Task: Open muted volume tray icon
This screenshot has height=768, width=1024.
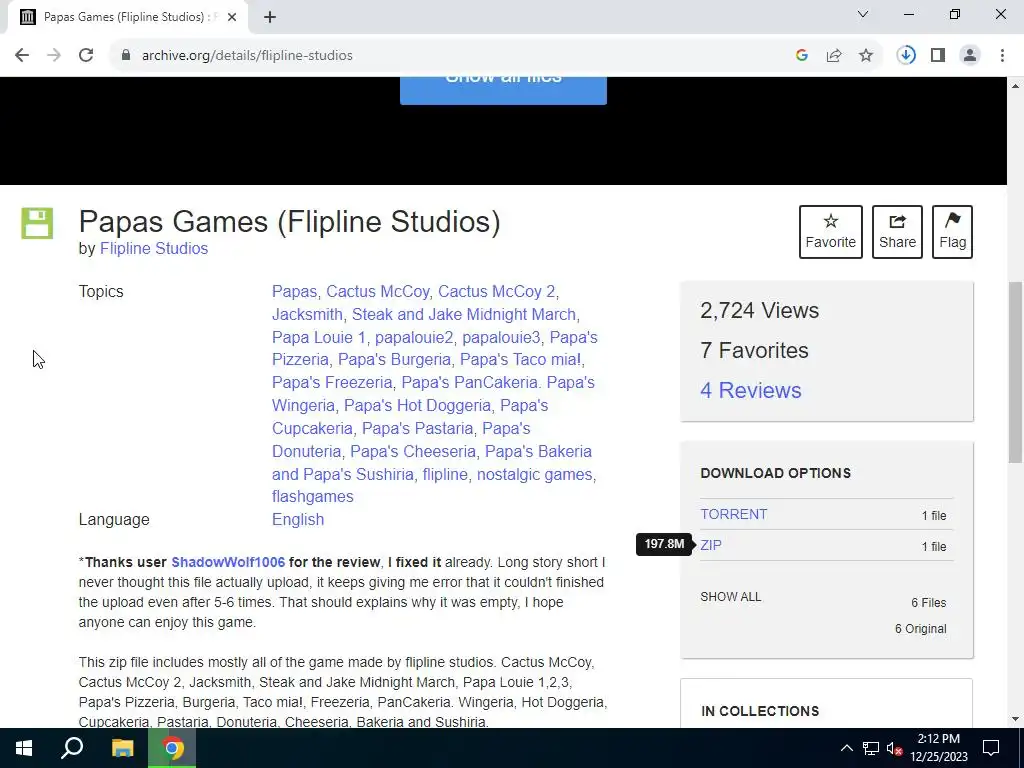Action: pos(895,748)
